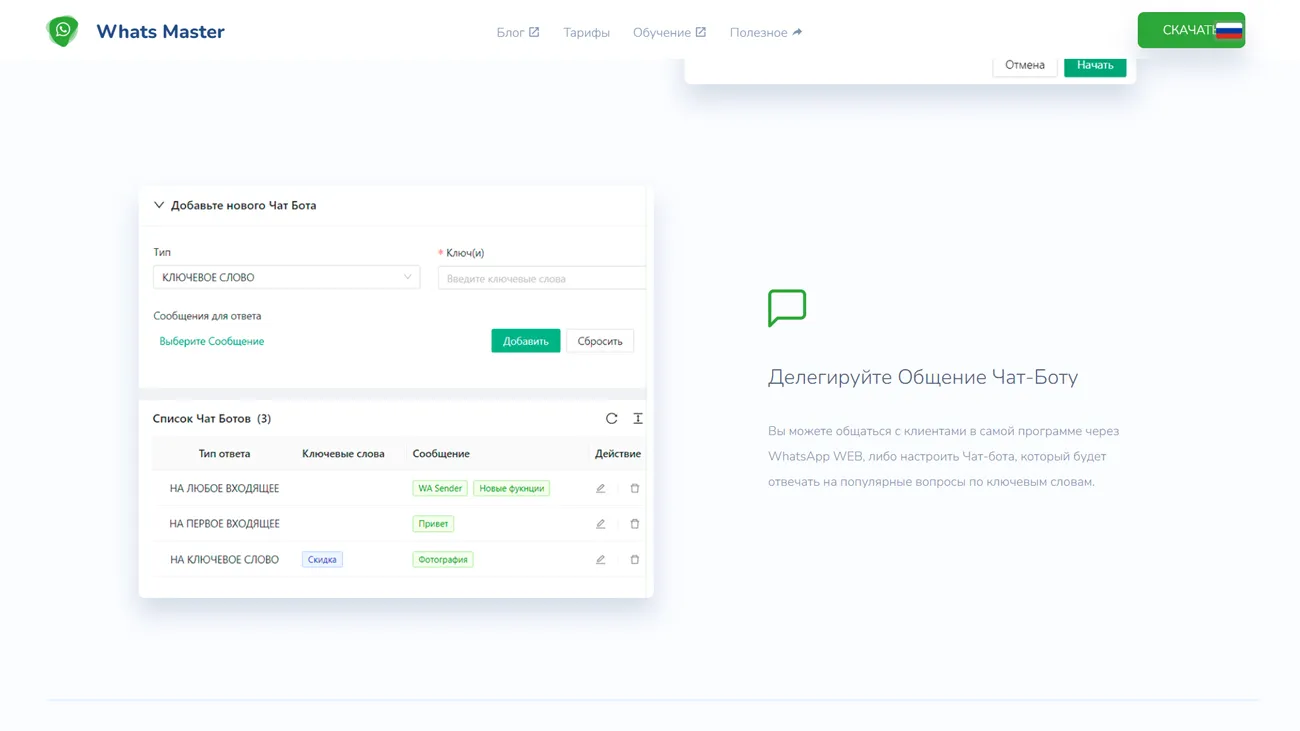Delete the НА КЛЮЧЕВОЕ СЛОВО bot row
Viewport: 1300px width, 731px height.
[634, 560]
